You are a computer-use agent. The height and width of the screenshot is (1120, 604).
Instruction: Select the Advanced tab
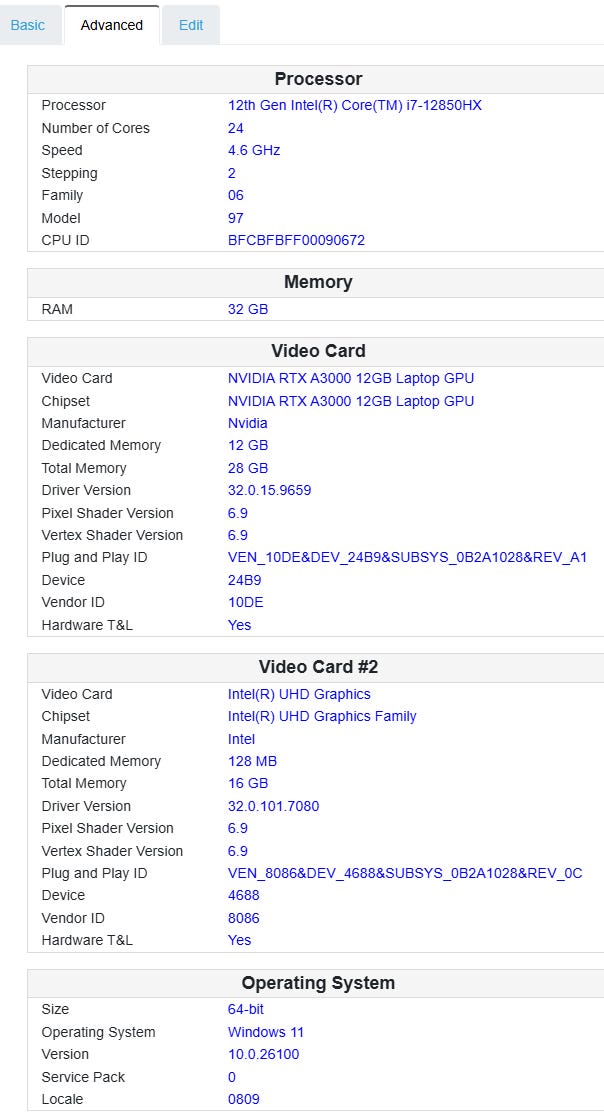111,25
